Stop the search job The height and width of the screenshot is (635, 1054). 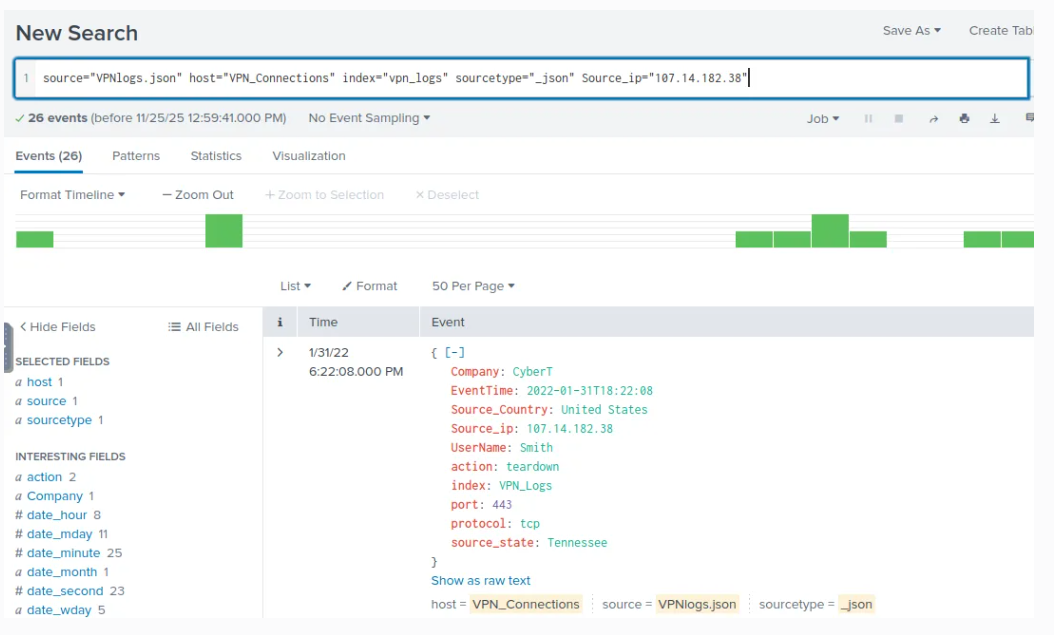point(899,118)
